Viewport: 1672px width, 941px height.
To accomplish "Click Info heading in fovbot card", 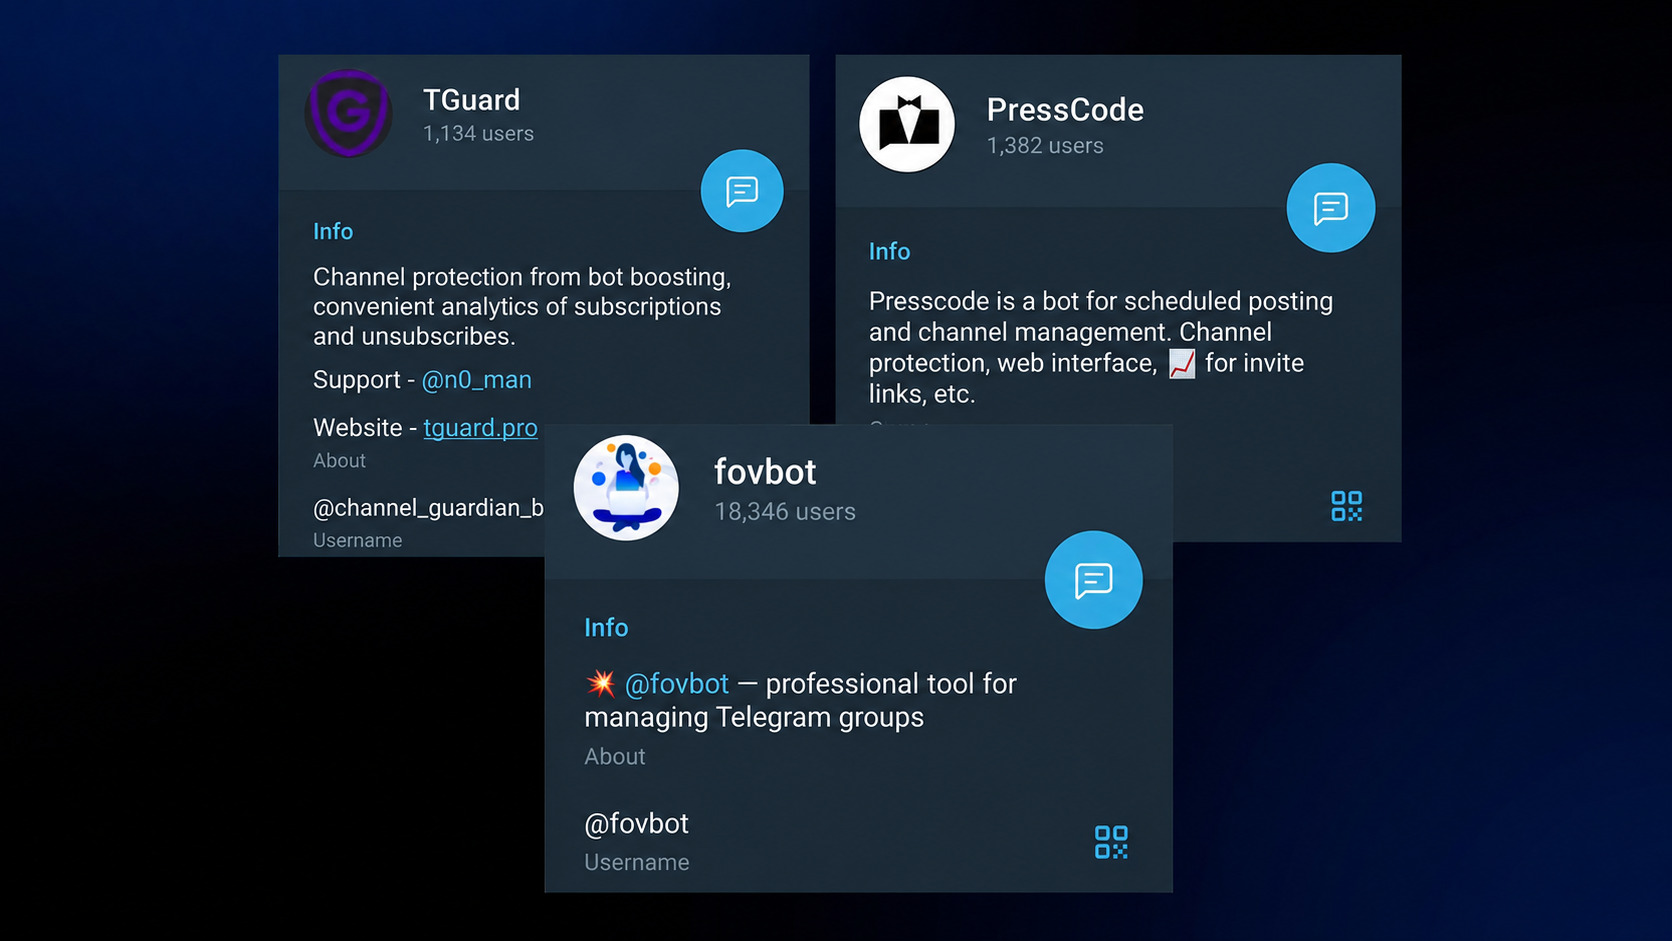I will point(606,628).
